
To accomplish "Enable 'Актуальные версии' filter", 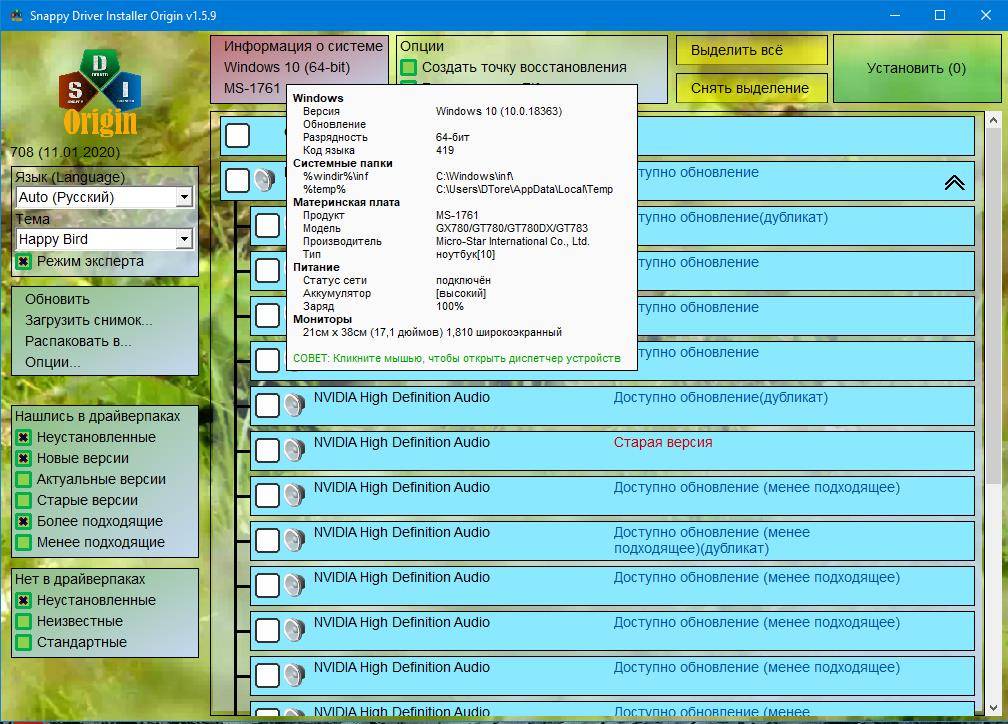I will pos(23,480).
